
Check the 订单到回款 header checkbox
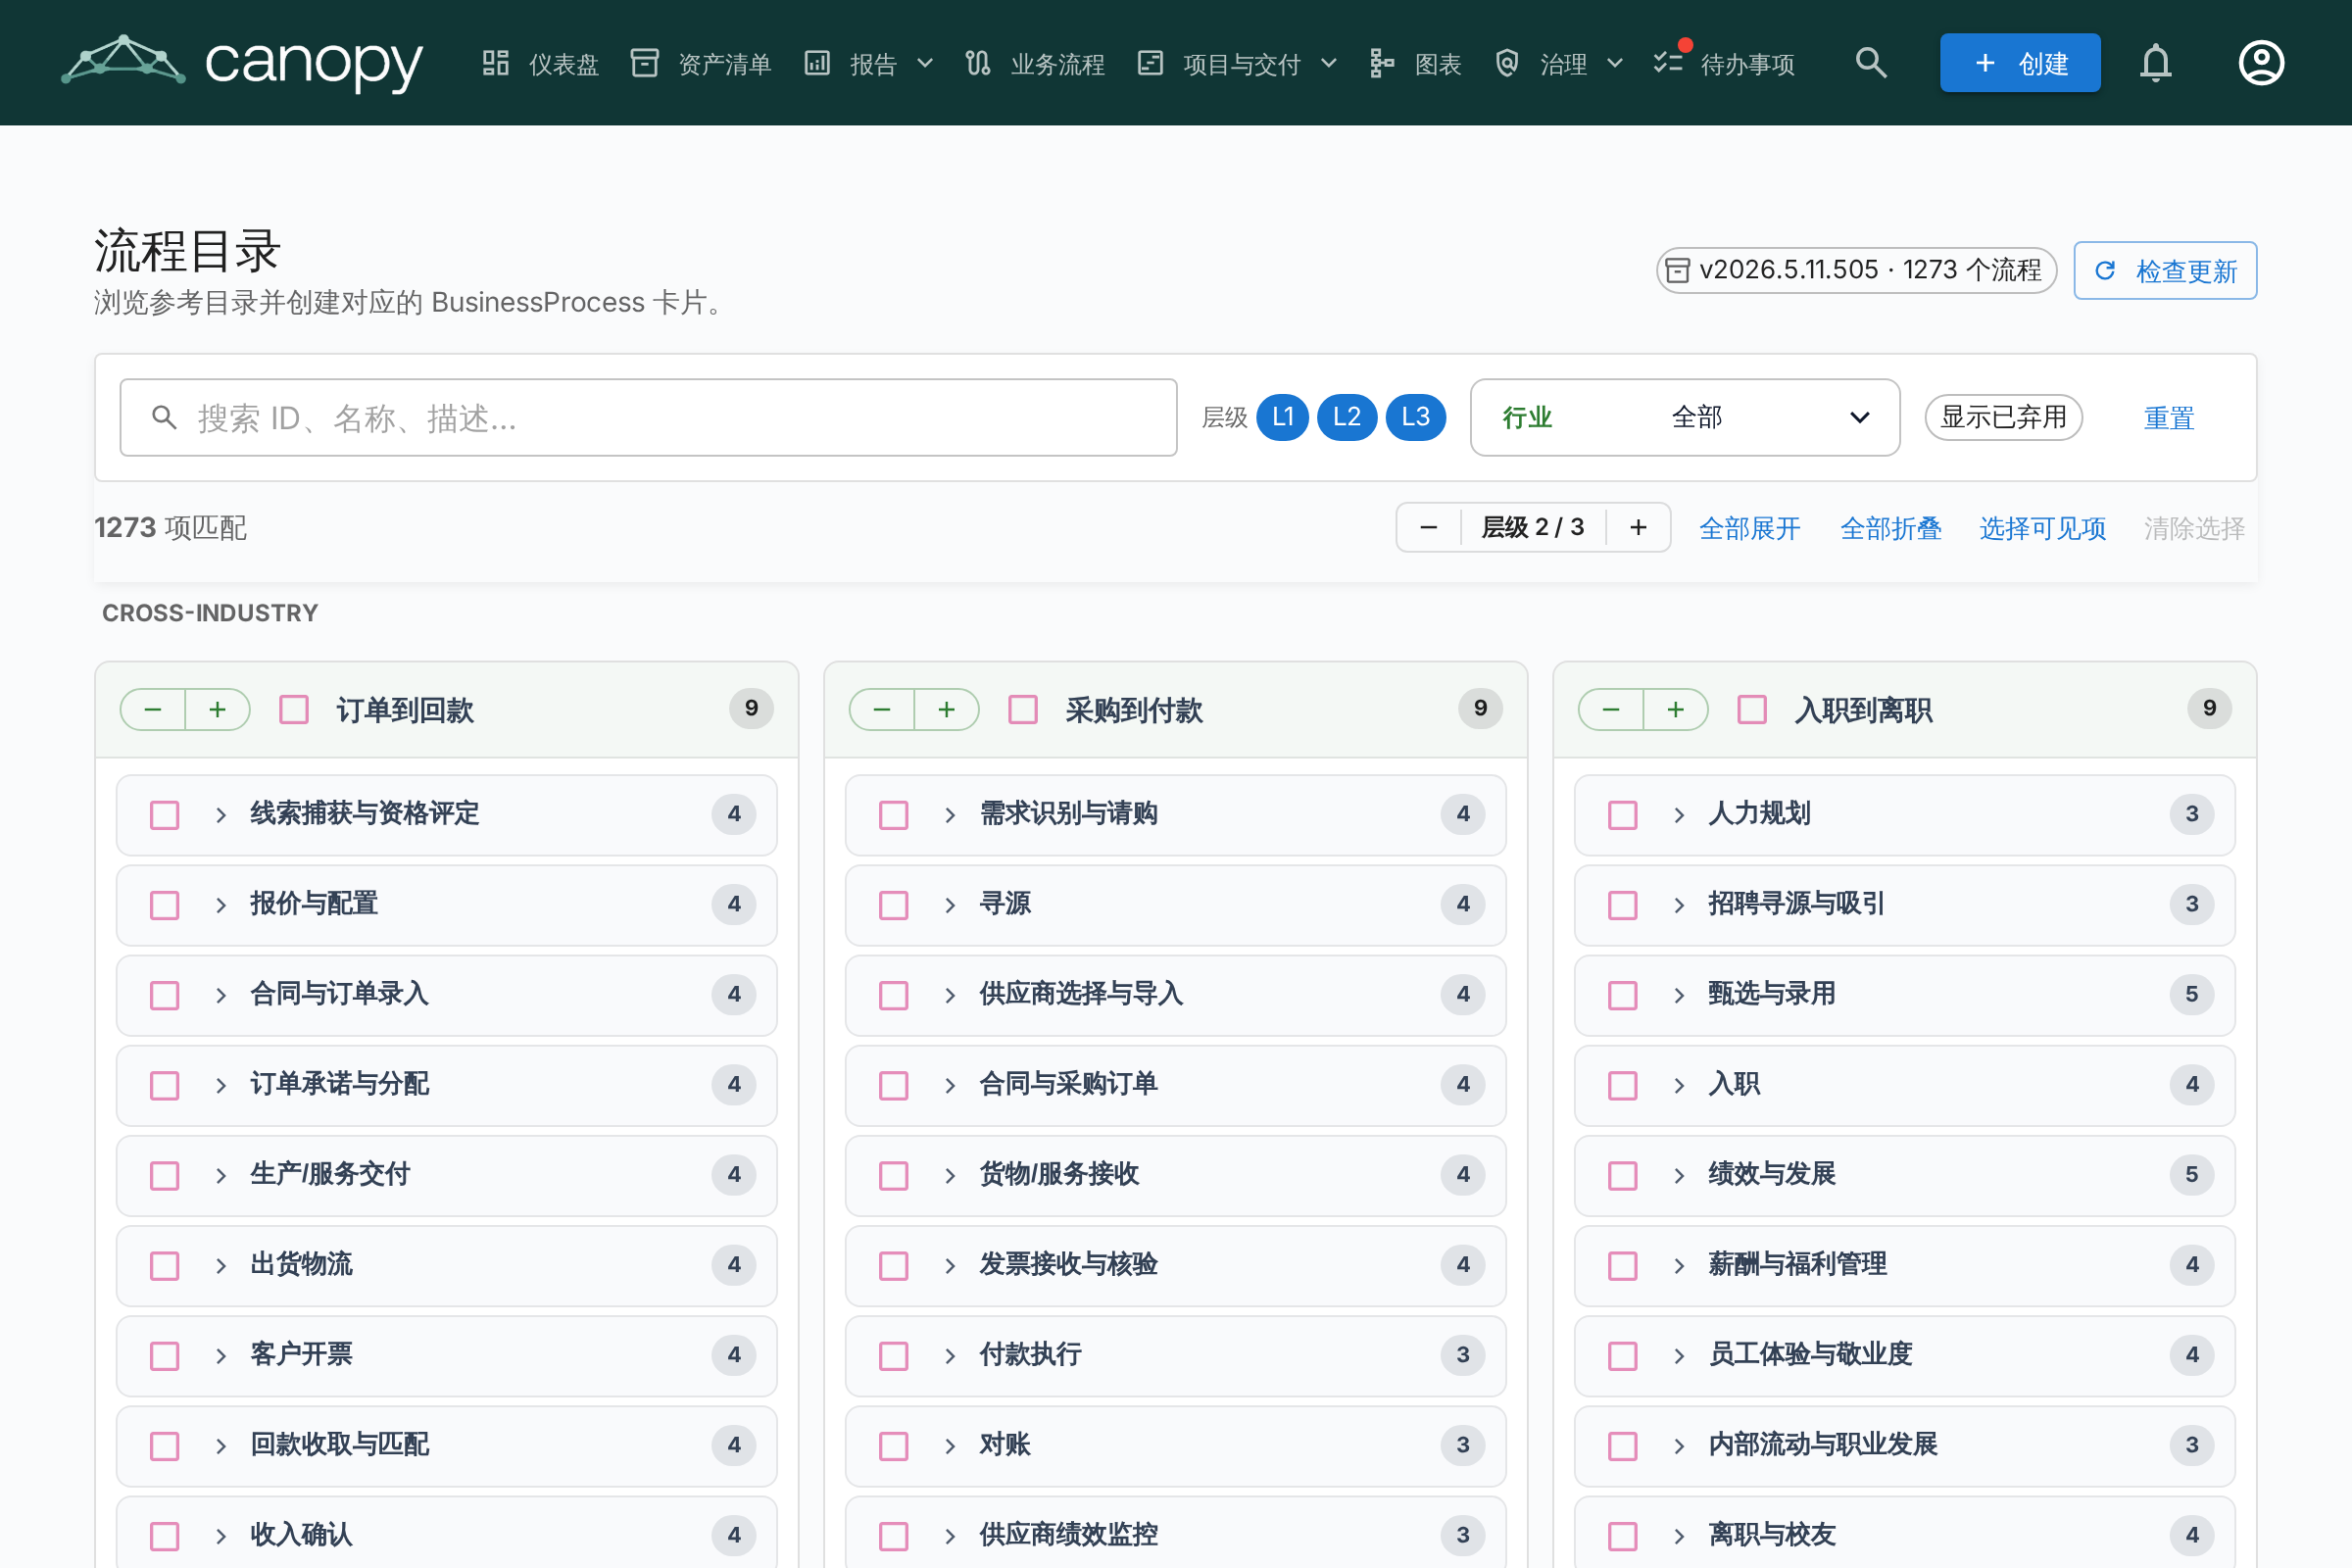(x=294, y=710)
